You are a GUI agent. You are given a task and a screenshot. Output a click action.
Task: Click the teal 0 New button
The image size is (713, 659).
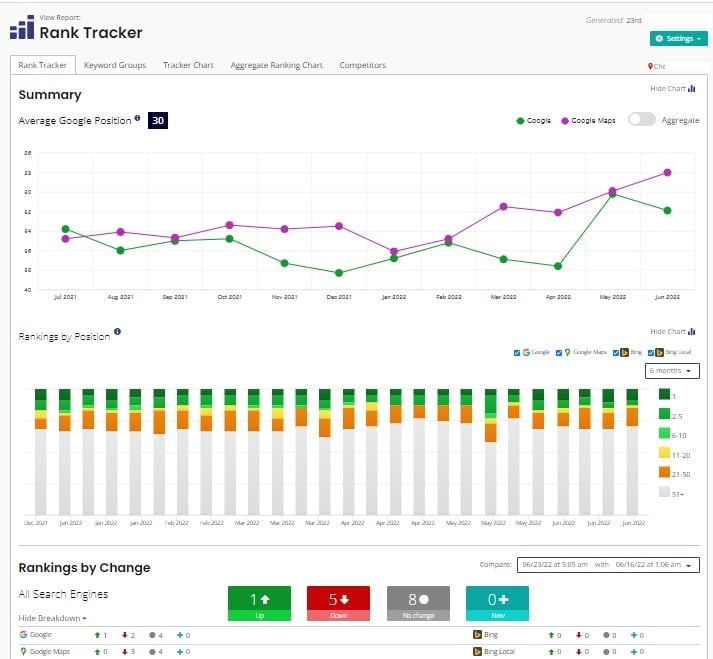[x=497, y=604]
